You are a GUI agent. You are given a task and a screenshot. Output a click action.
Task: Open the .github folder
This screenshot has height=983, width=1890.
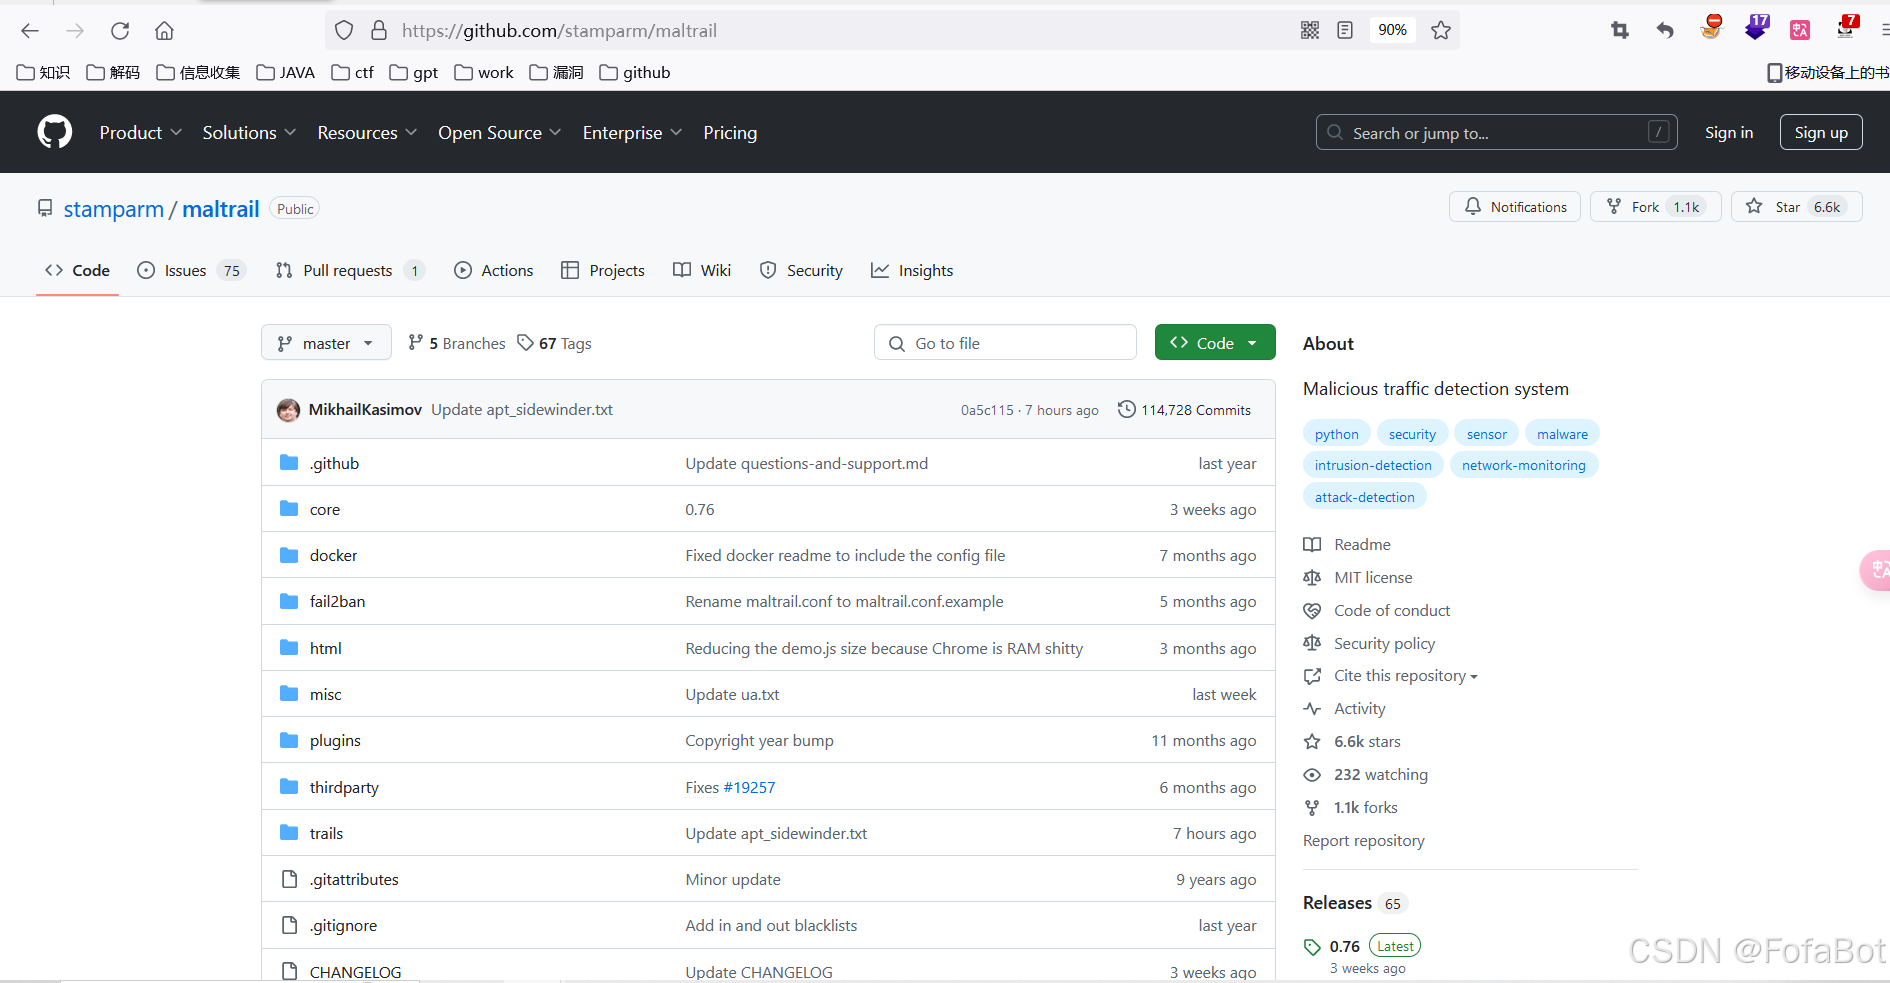(x=334, y=463)
